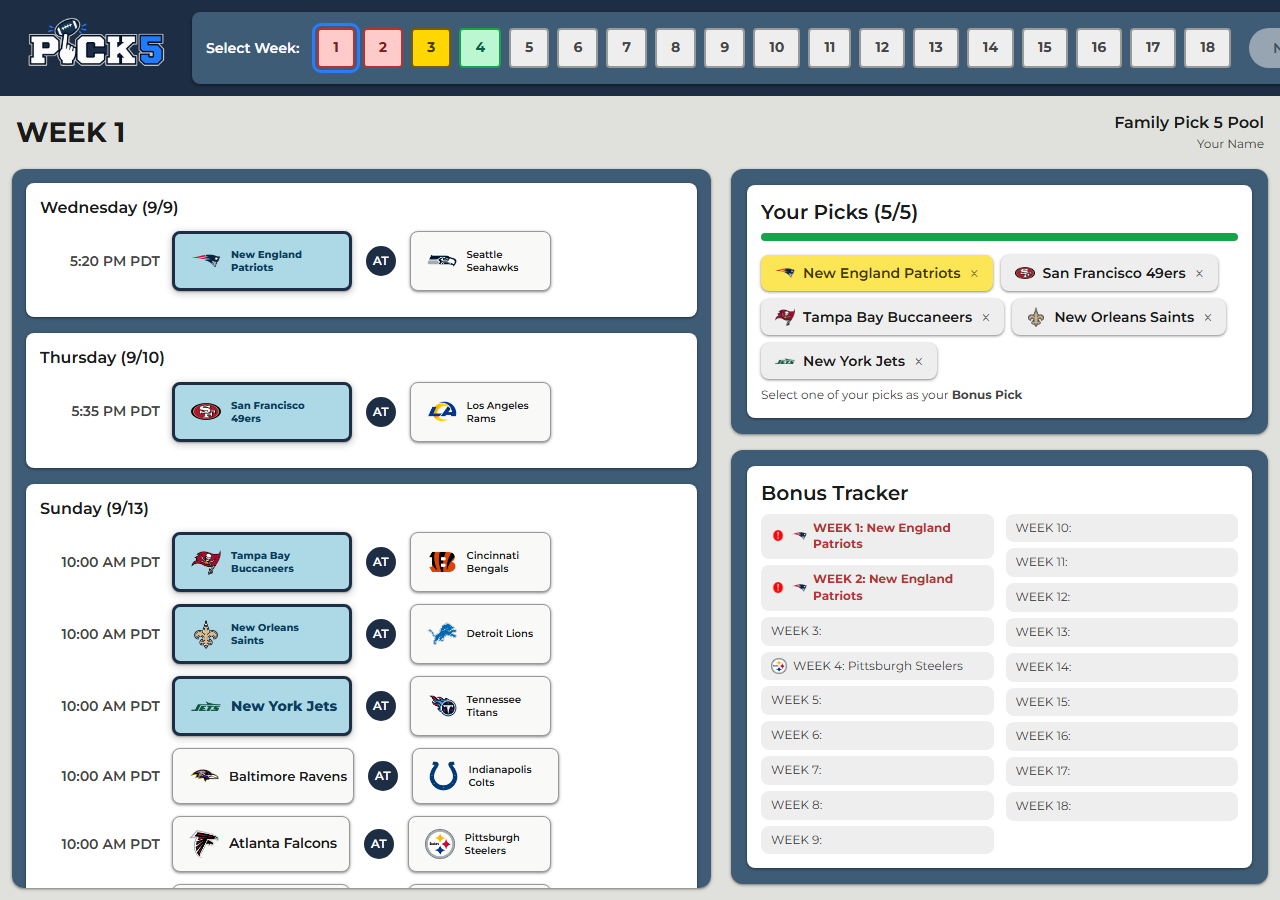Remove San Francisco 49ers from Your Picks
Image resolution: width=1280 pixels, height=900 pixels.
pyautogui.click(x=1200, y=273)
